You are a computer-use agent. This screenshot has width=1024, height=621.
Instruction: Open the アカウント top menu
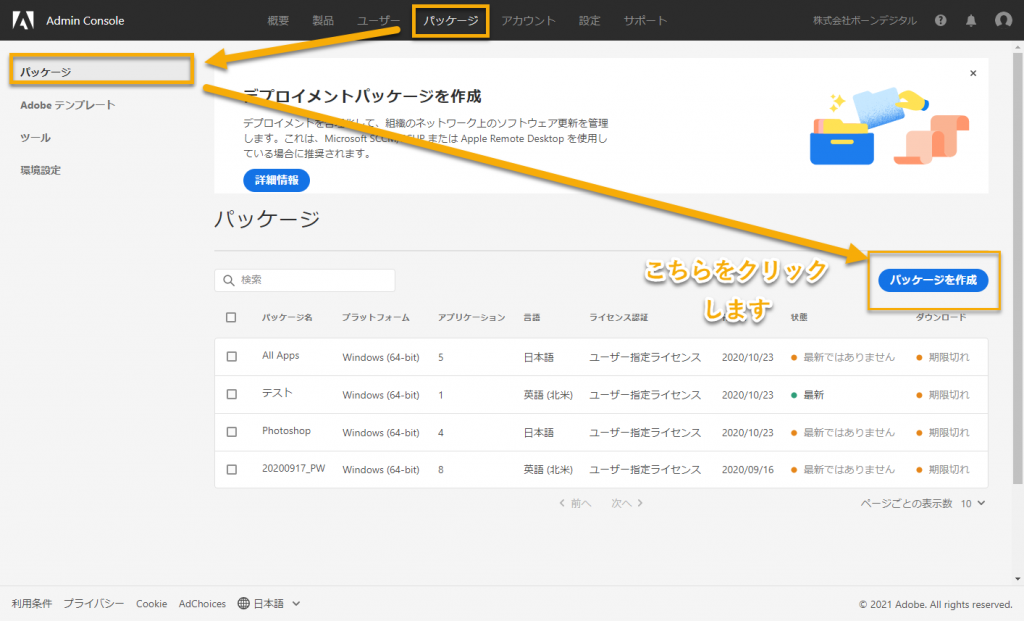528,20
